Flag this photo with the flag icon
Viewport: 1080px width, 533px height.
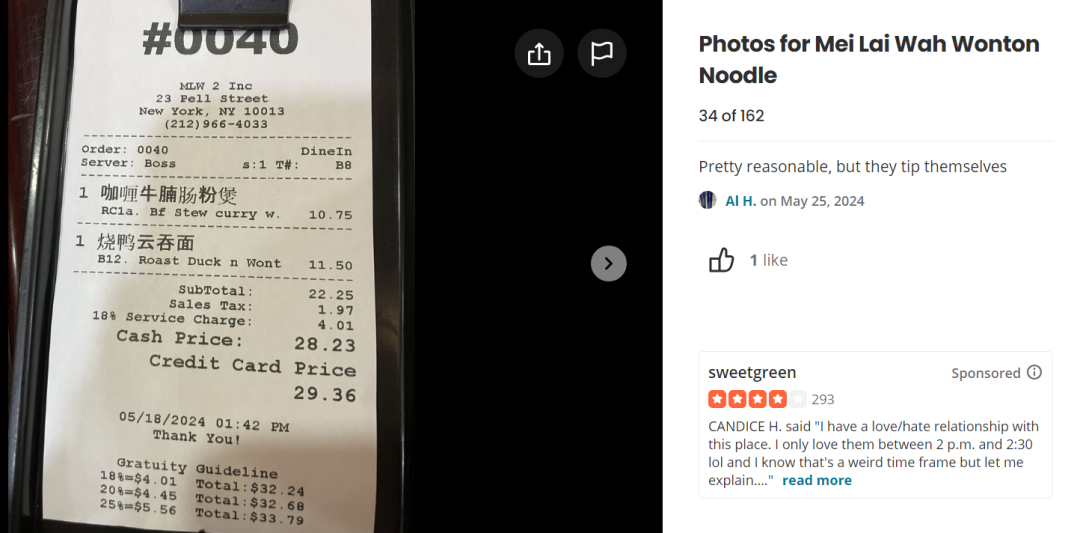coord(601,54)
